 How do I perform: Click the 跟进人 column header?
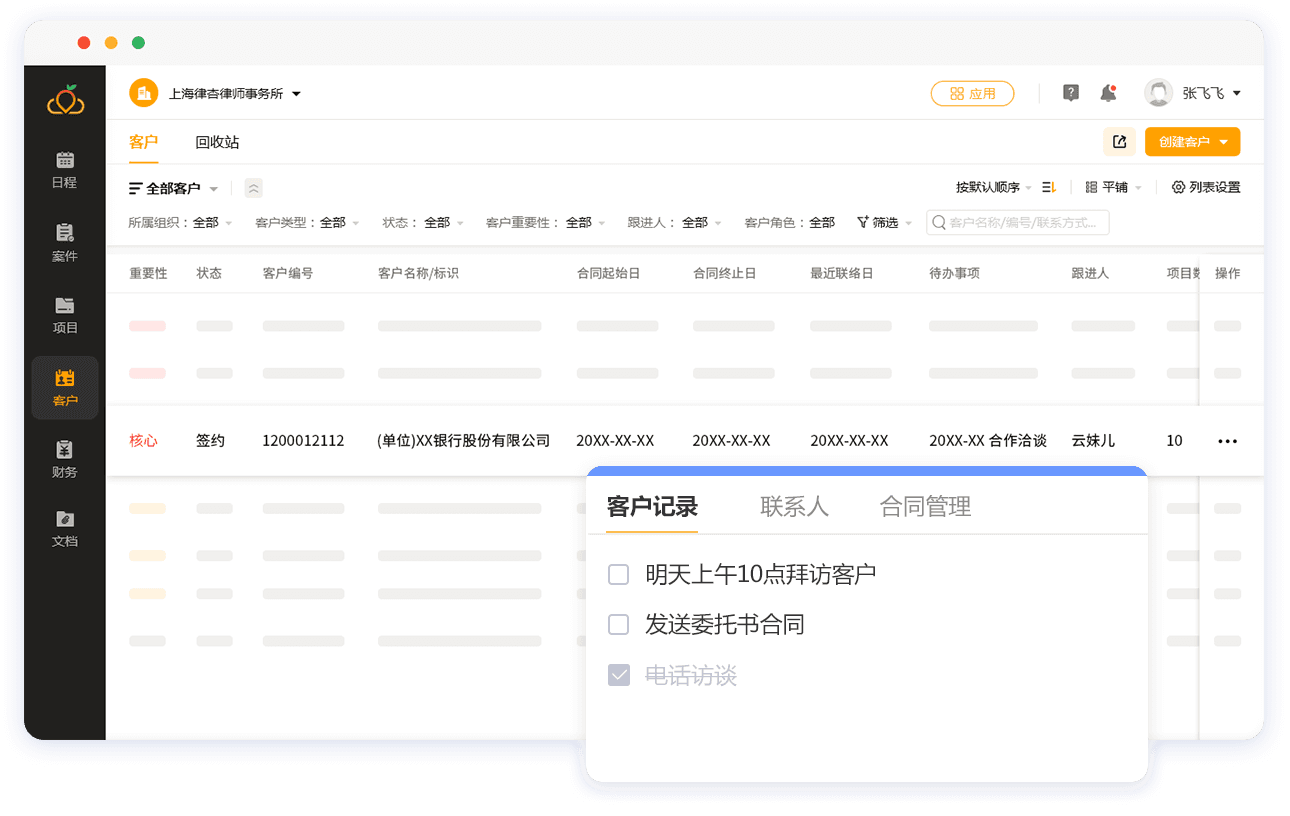pyautogui.click(x=1090, y=273)
